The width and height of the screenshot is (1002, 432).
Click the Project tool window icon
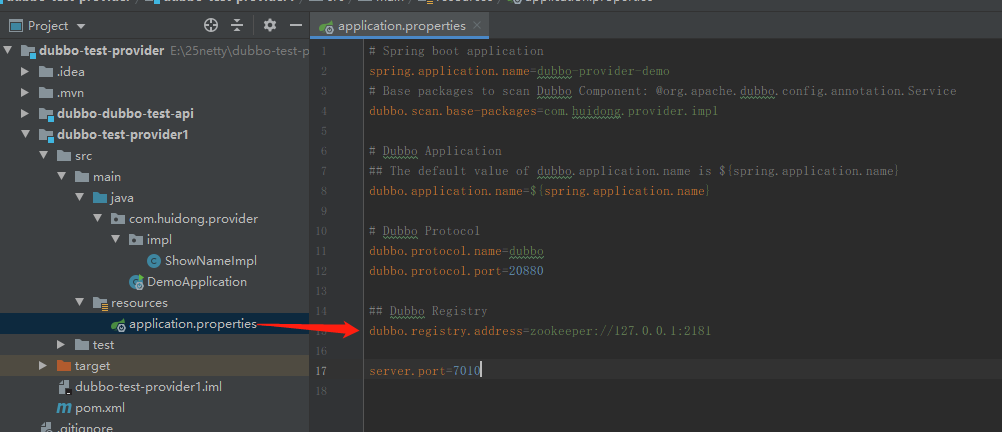coord(16,26)
